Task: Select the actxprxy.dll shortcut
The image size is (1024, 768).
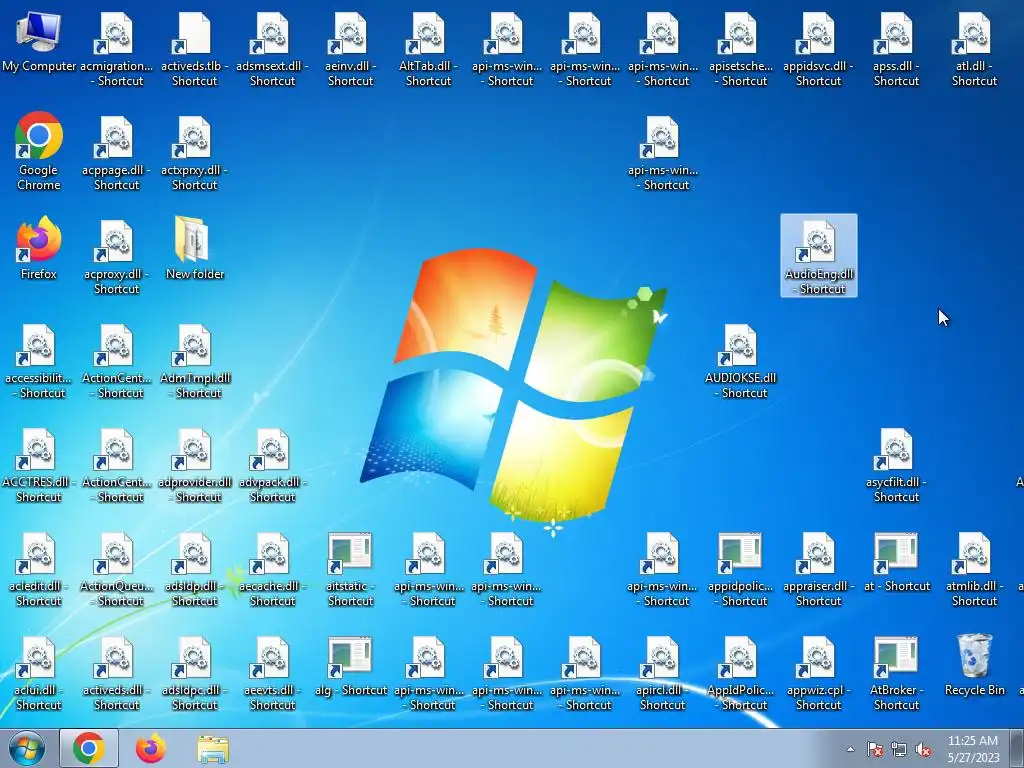Action: (x=194, y=153)
